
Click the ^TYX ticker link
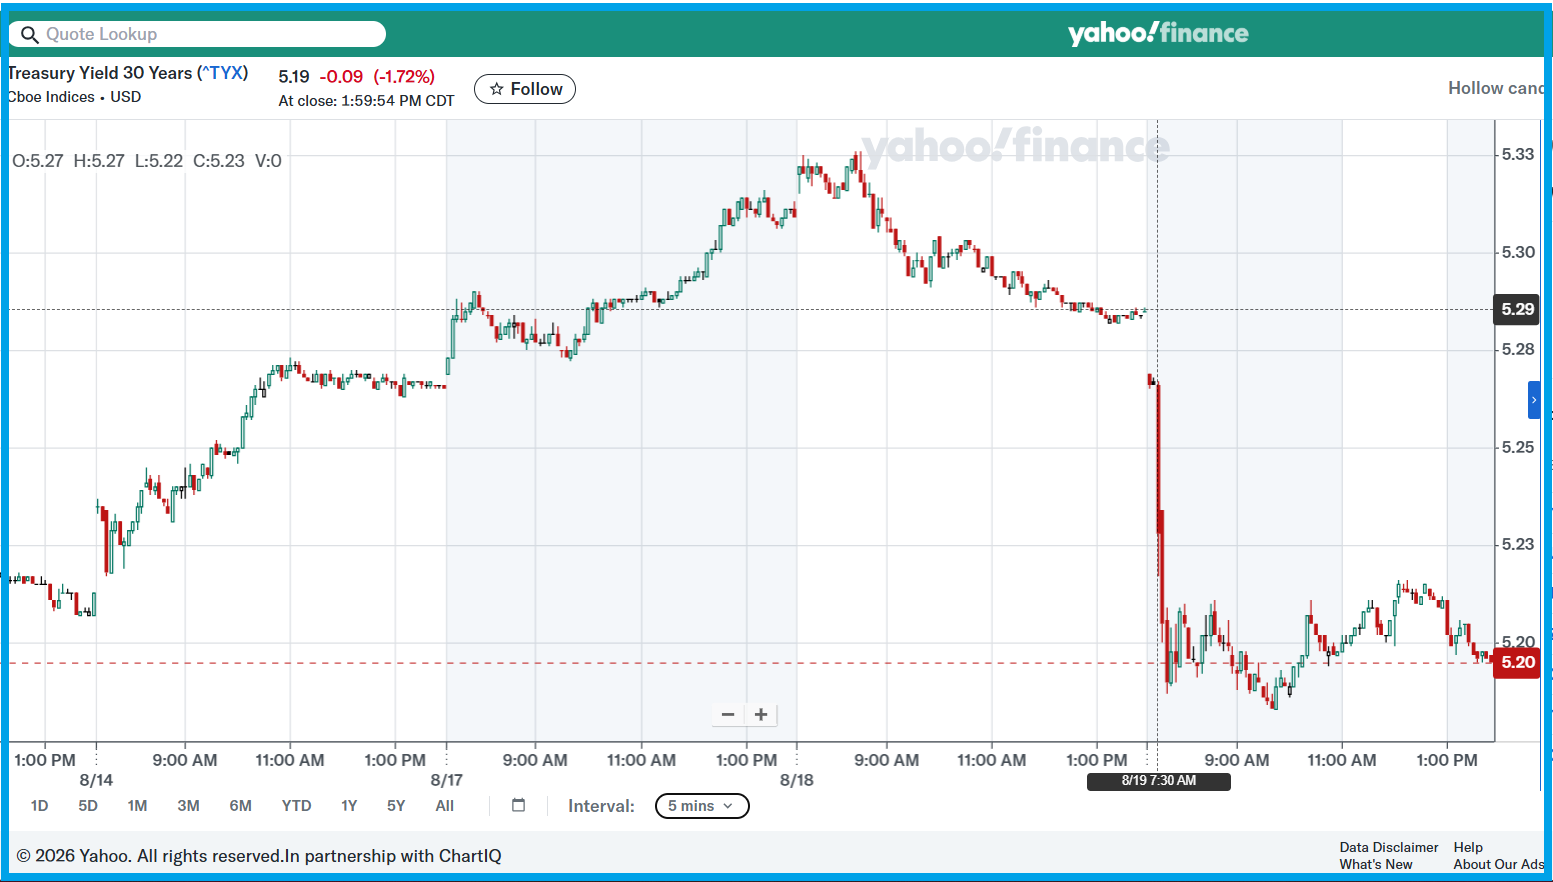pos(223,73)
